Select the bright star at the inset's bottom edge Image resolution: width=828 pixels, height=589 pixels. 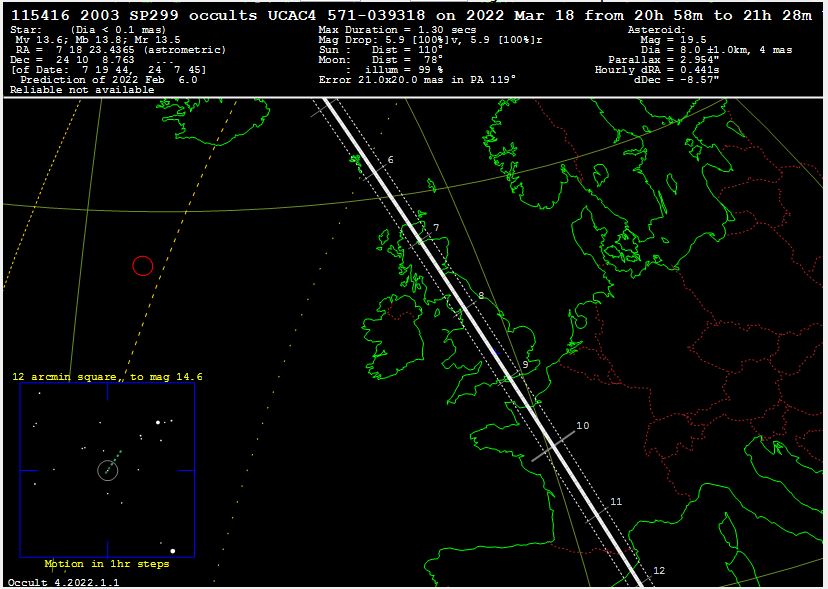click(x=172, y=551)
